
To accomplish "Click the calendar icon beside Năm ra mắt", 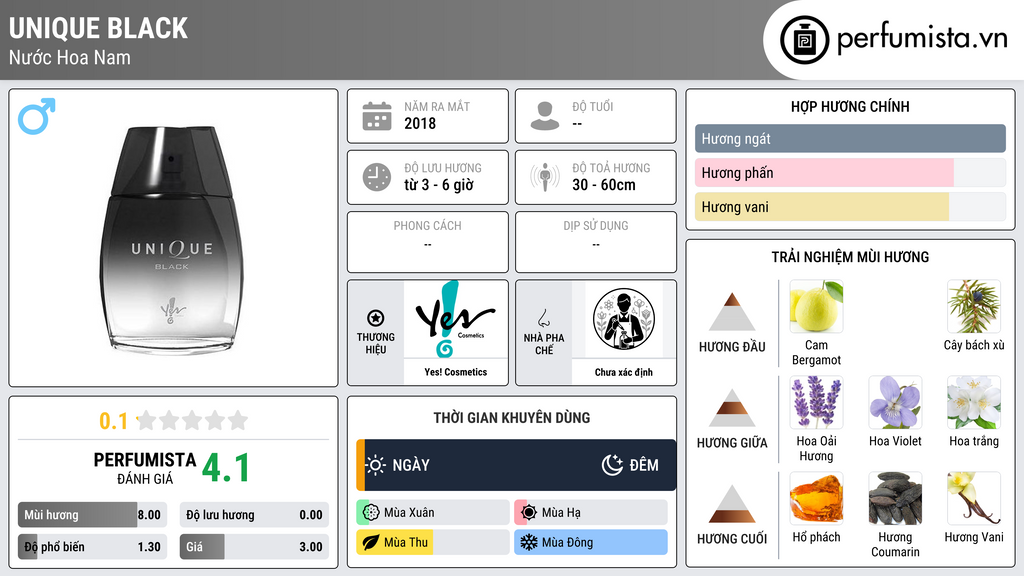I will (x=377, y=116).
